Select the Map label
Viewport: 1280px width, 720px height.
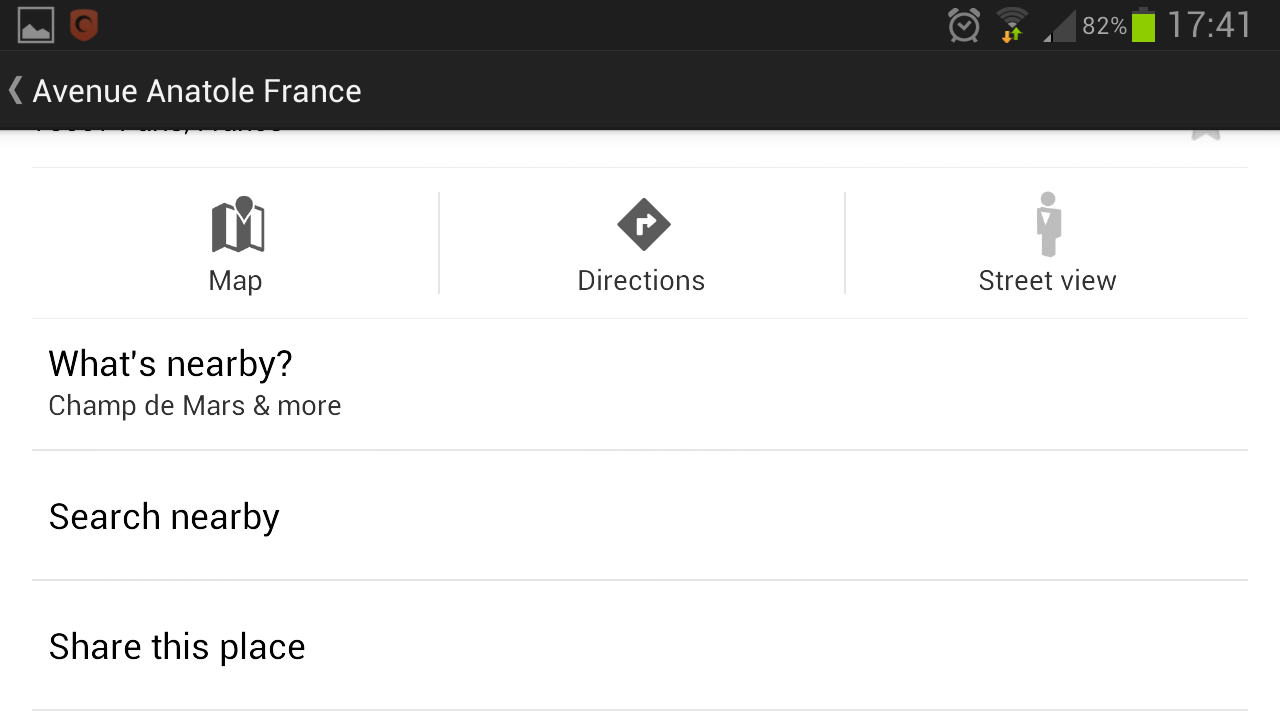coord(235,281)
